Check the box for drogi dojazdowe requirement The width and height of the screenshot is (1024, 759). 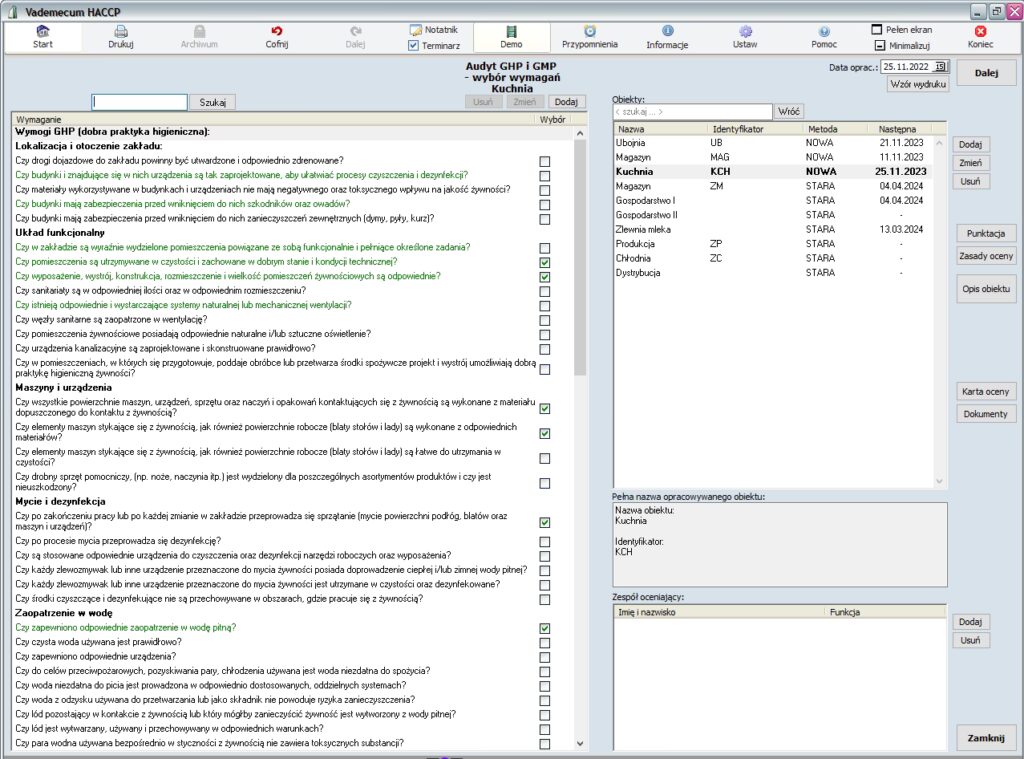coord(545,161)
